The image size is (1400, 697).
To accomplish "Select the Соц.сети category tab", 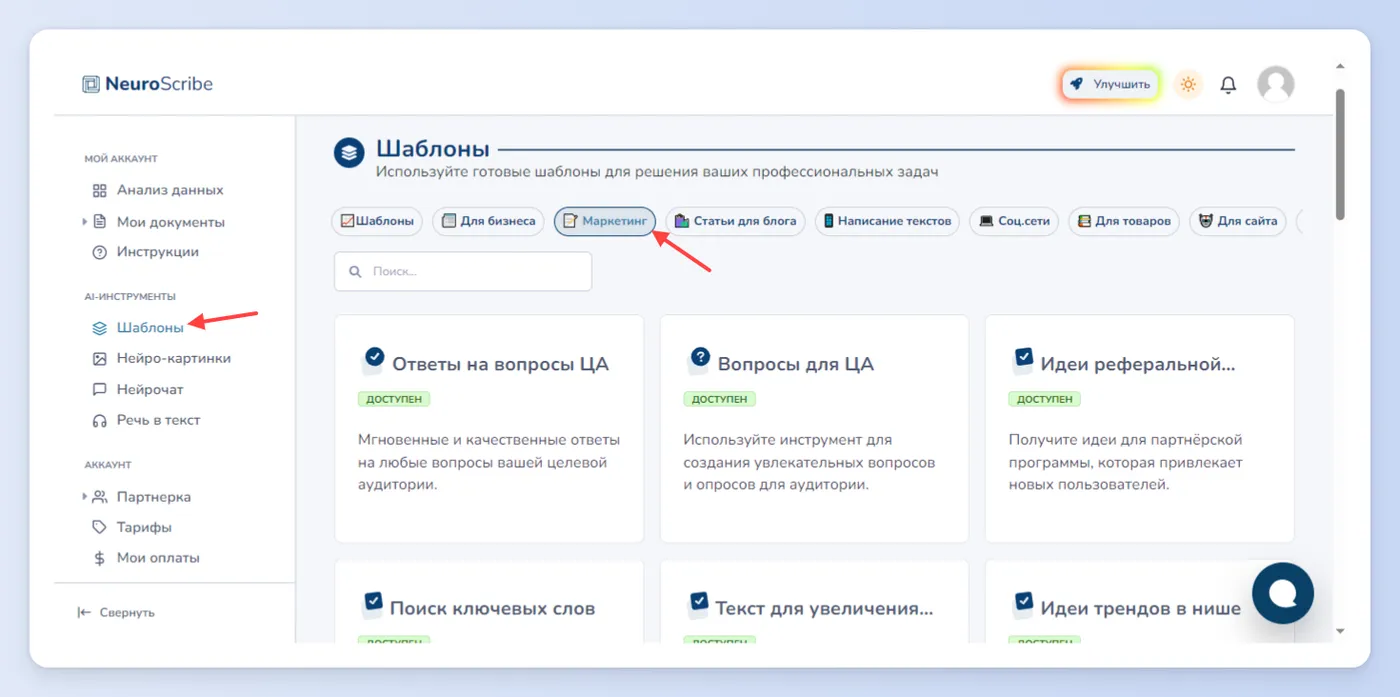I will [1014, 221].
